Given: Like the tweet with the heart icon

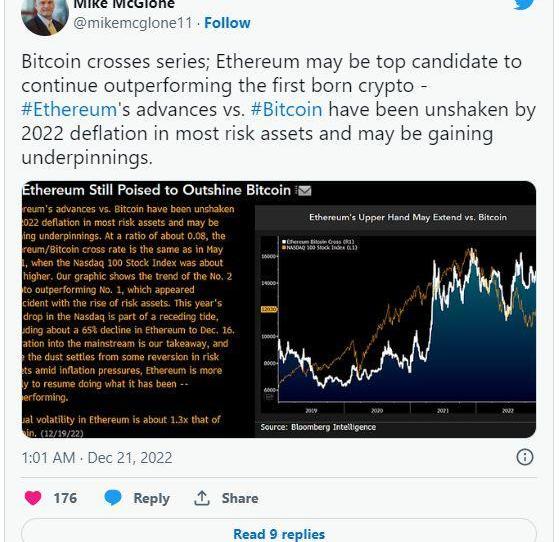Looking at the screenshot, I should [x=33, y=498].
